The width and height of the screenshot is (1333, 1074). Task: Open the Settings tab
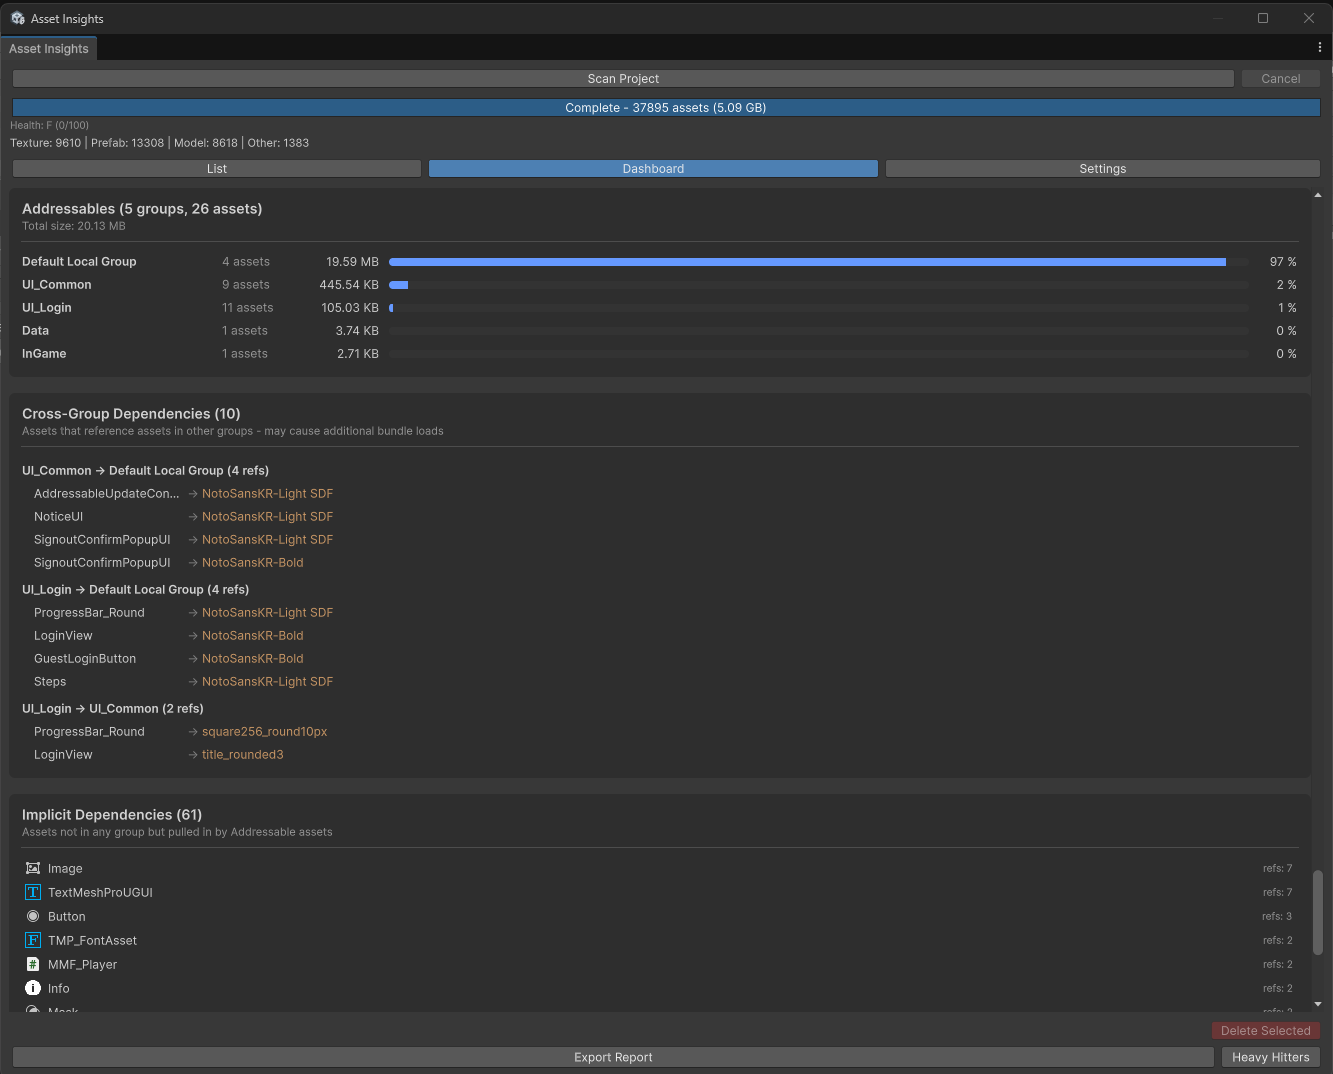click(x=1103, y=169)
